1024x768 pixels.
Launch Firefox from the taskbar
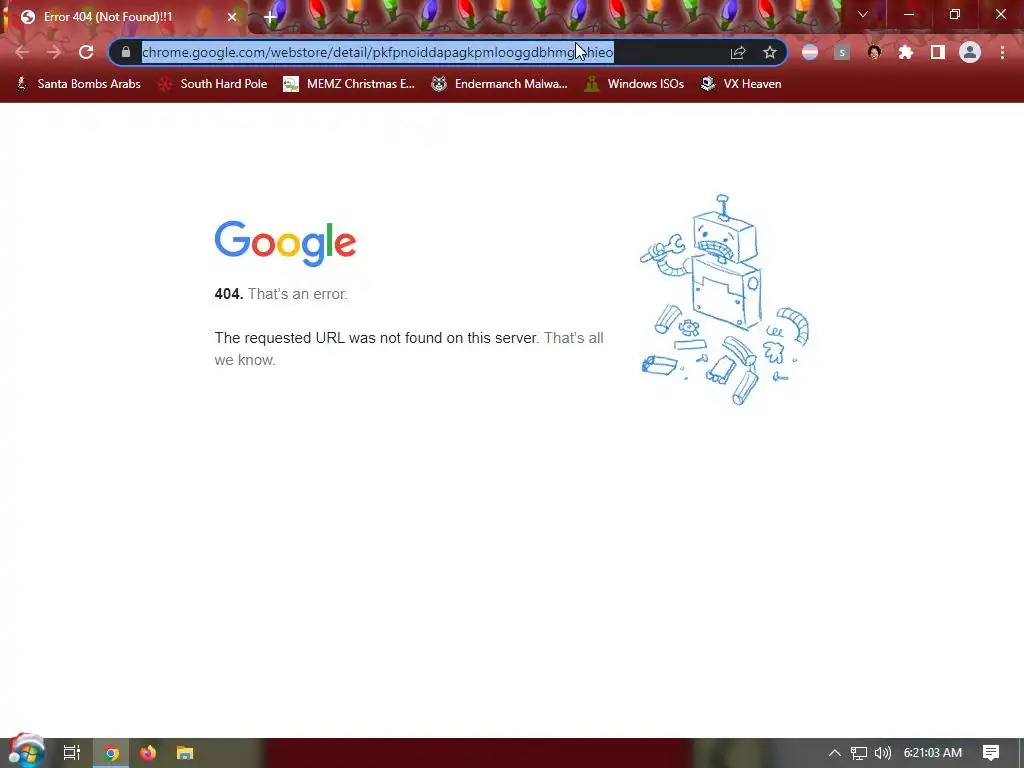[x=148, y=753]
